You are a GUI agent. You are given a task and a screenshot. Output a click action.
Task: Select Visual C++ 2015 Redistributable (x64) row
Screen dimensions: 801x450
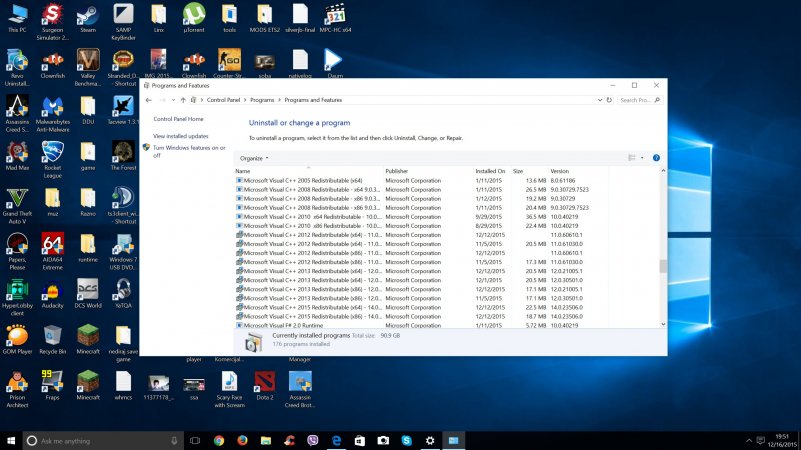pos(421,307)
